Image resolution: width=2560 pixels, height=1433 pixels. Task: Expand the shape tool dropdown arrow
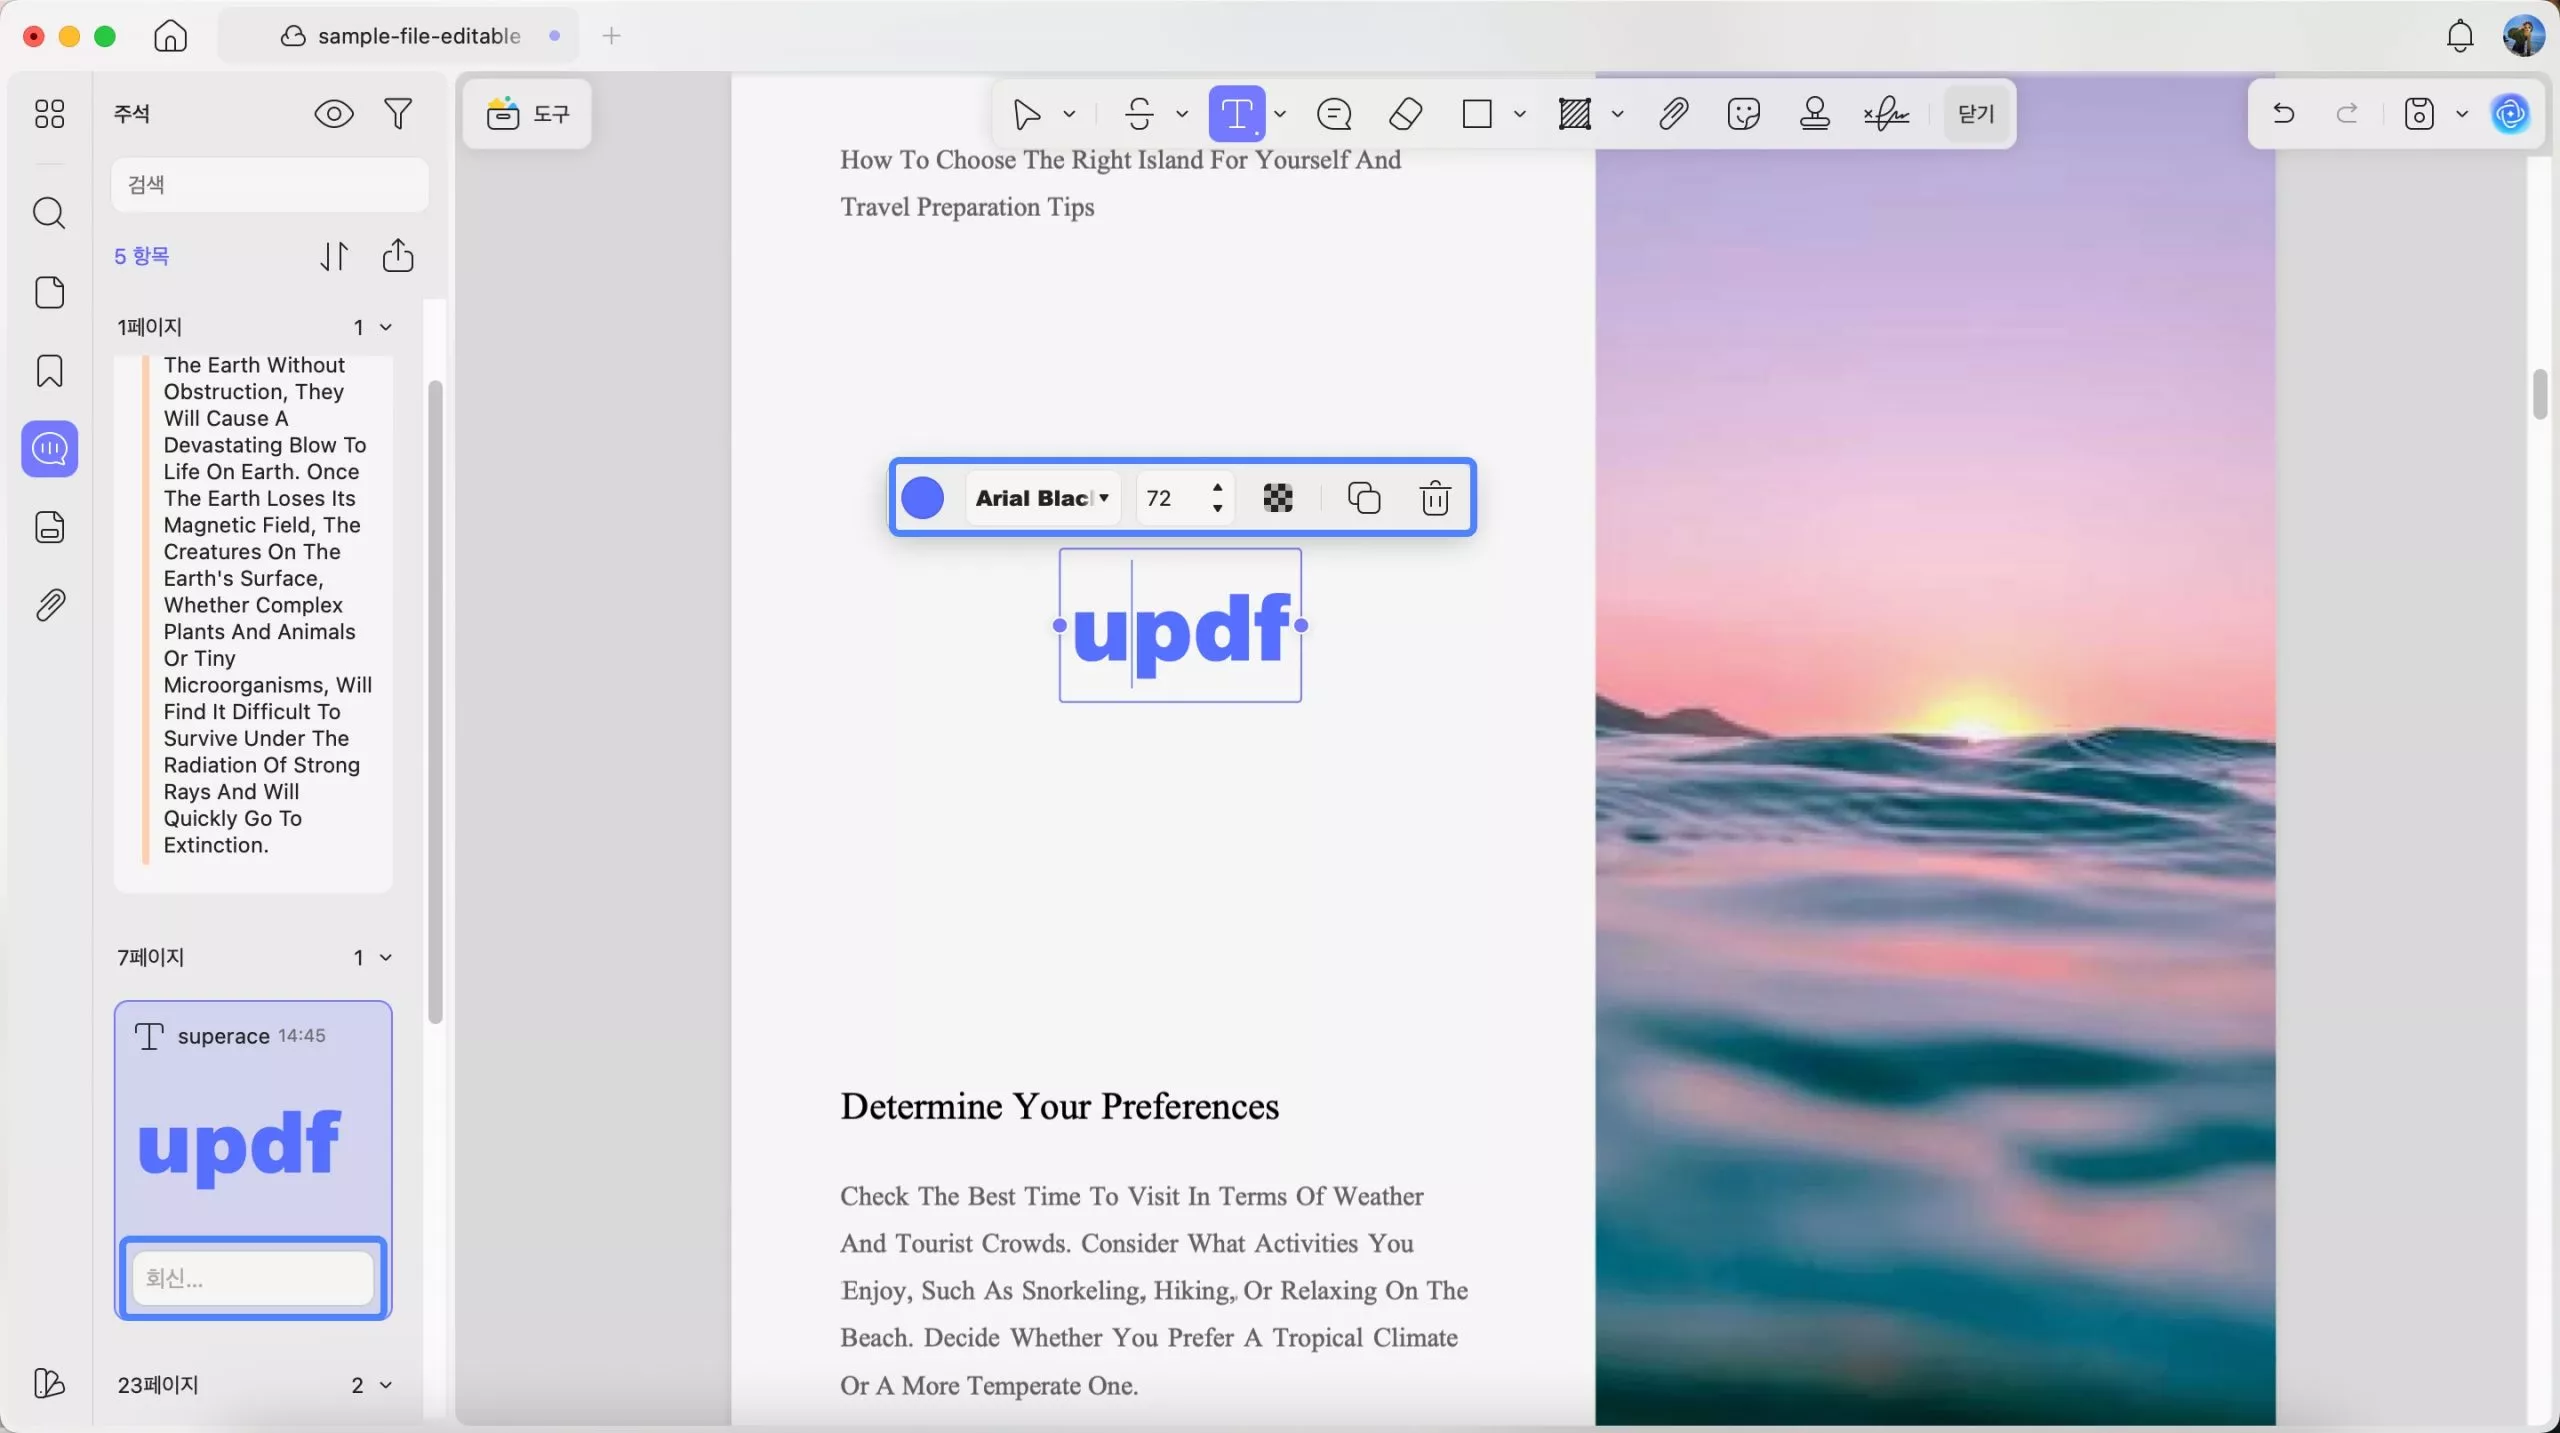1520,114
